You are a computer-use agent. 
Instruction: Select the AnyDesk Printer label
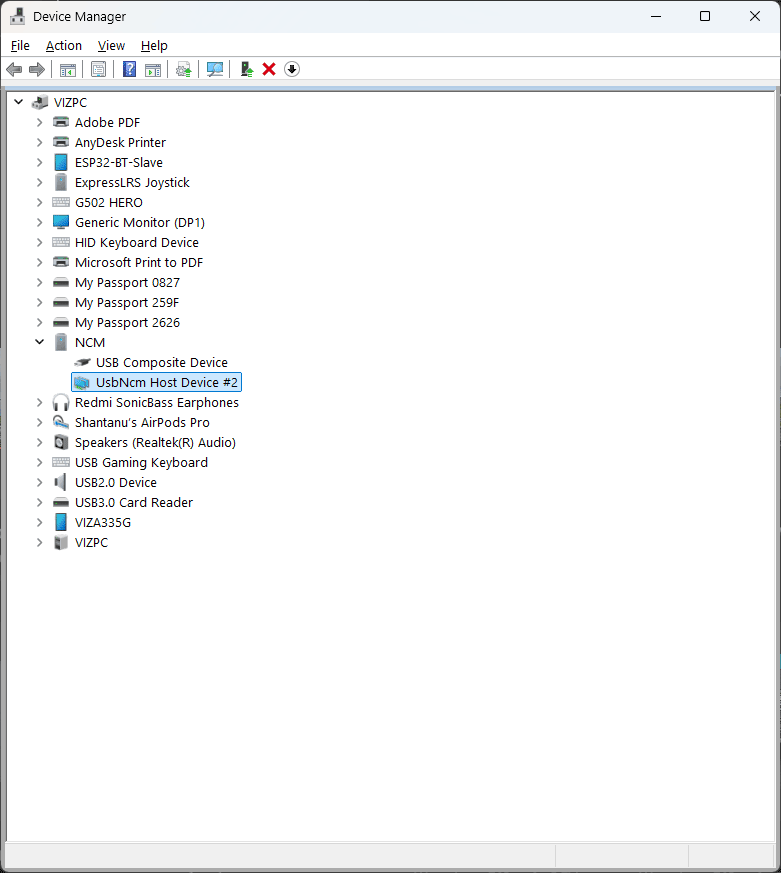(x=120, y=143)
